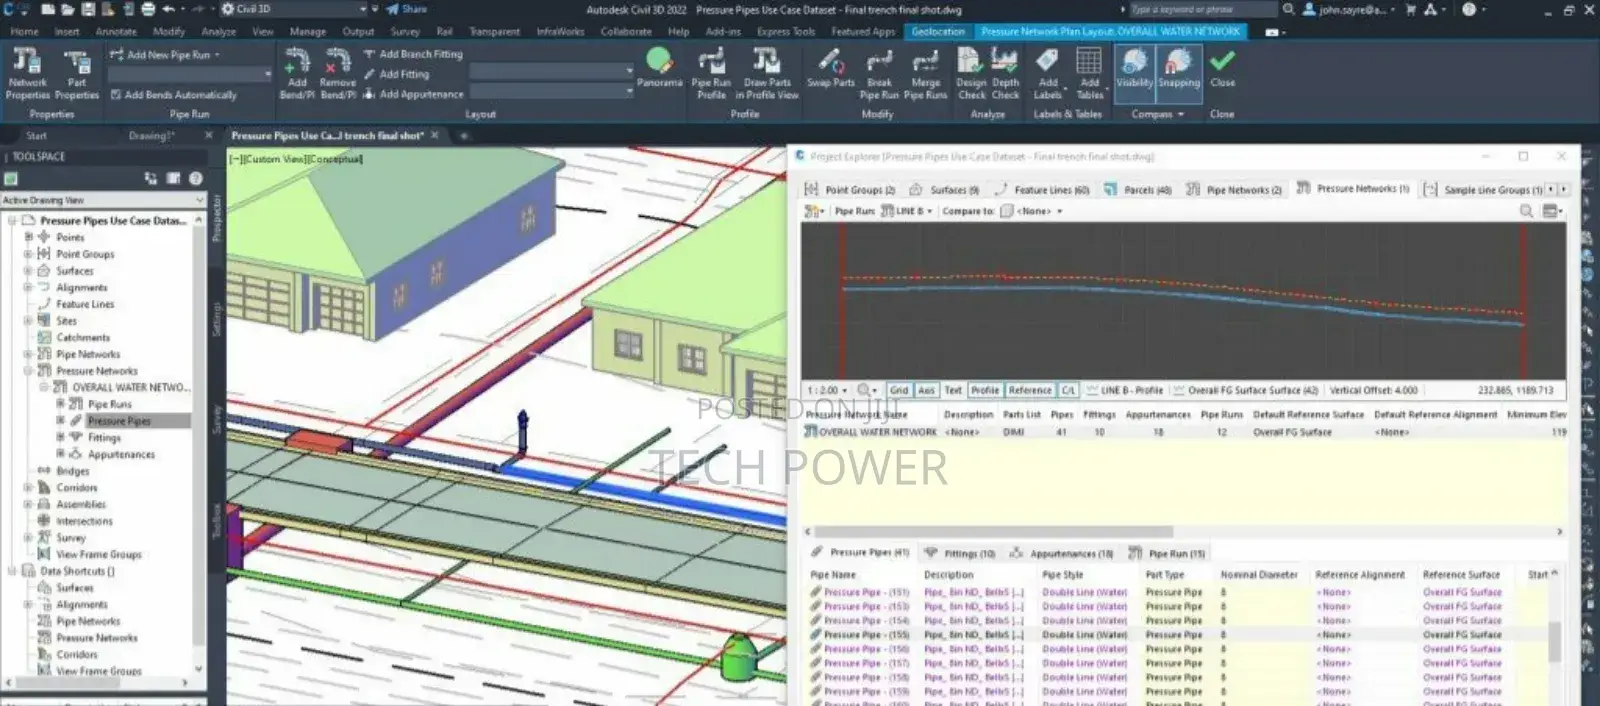Click the Undo arrow in quick access toolbar
This screenshot has width=1600, height=706.
[x=168, y=9]
